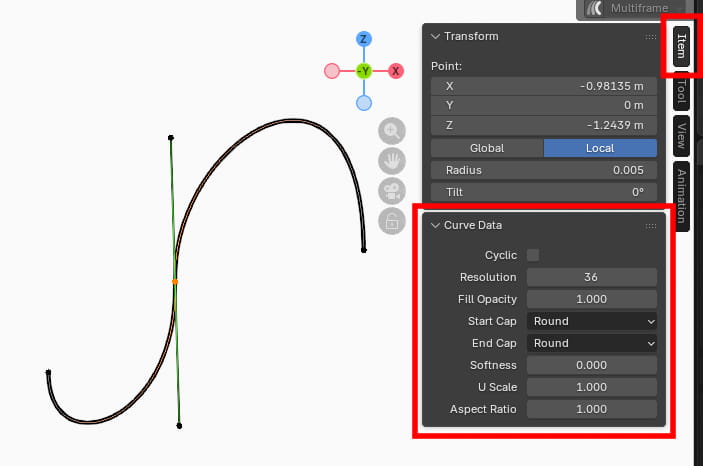
Task: Switch transform orientation to Global
Action: 487,148
